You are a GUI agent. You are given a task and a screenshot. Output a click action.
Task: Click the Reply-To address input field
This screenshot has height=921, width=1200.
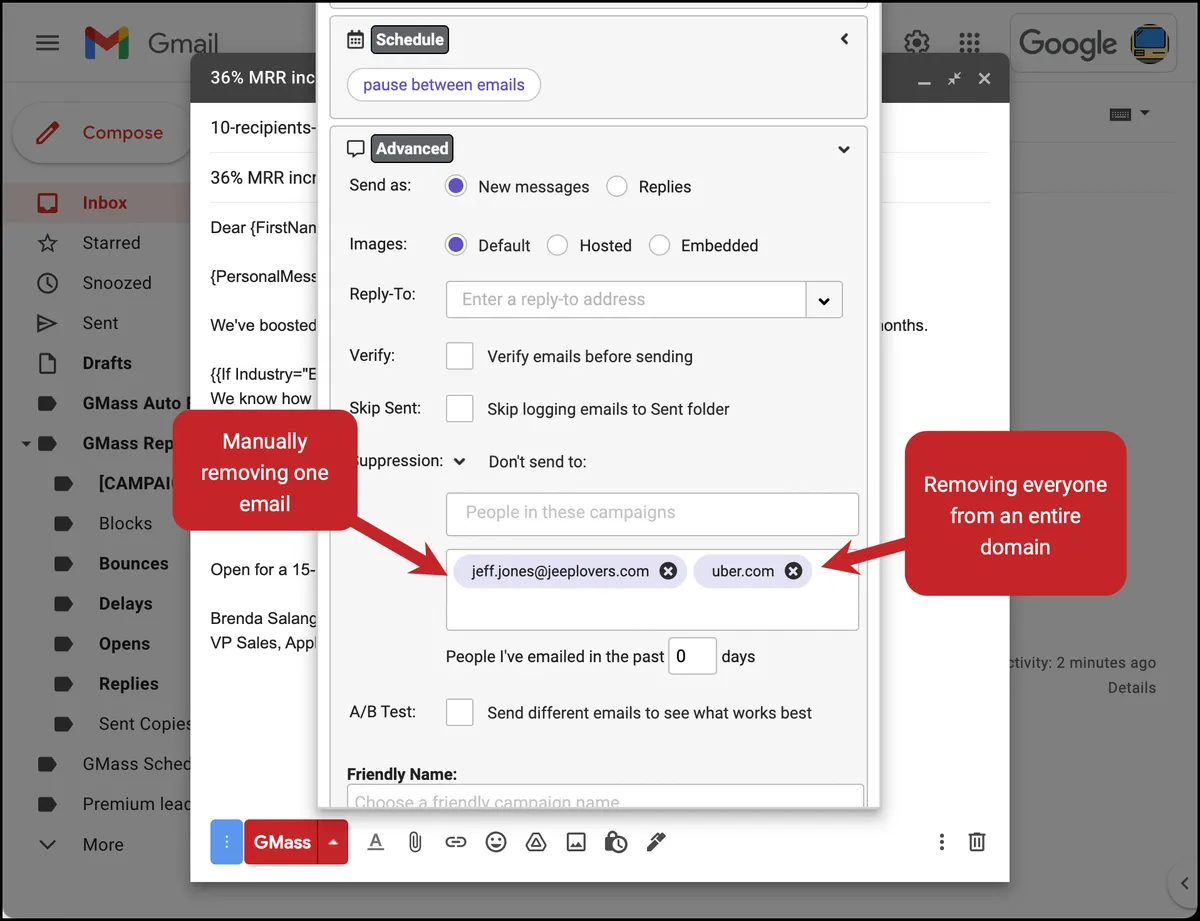(x=626, y=299)
